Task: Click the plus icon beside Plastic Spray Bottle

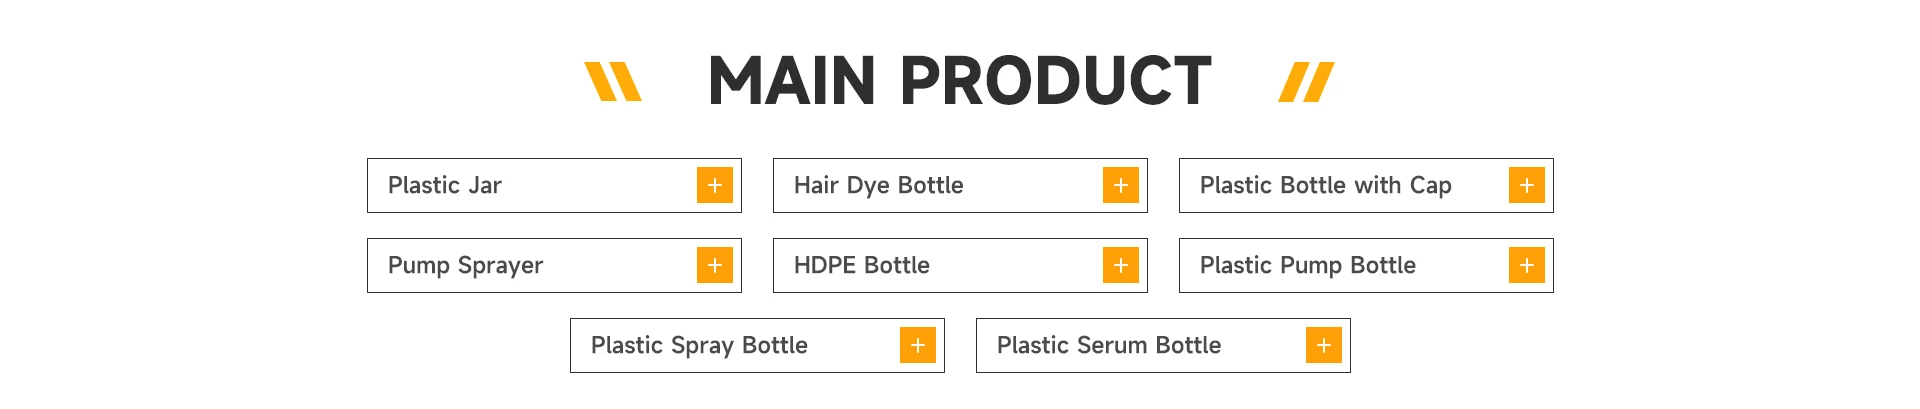Action: point(917,345)
